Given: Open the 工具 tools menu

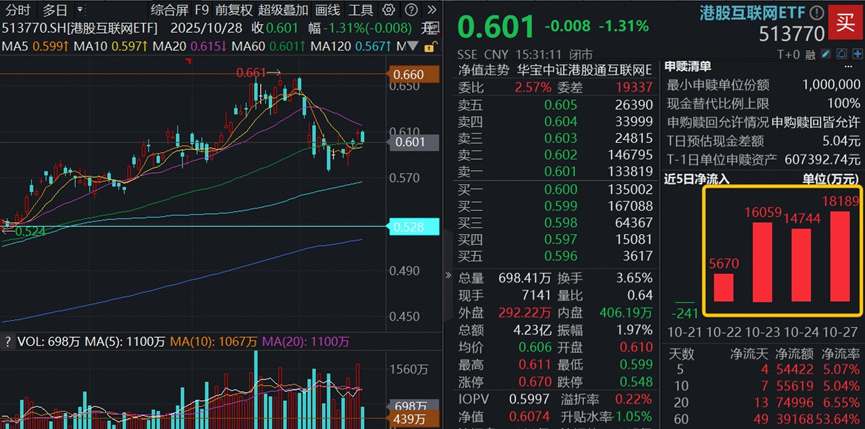Looking at the screenshot, I should coord(361,10).
